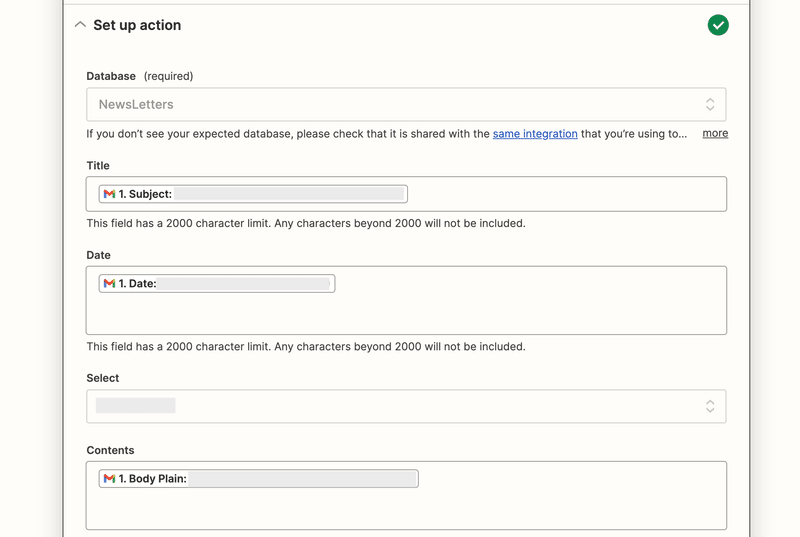Click the "Contents" field label

110,450
